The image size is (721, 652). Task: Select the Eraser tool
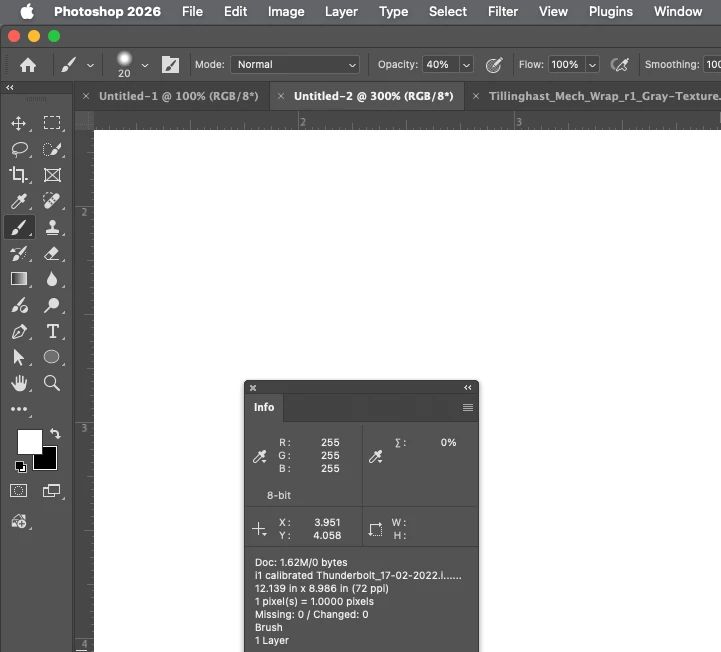tap(52, 253)
